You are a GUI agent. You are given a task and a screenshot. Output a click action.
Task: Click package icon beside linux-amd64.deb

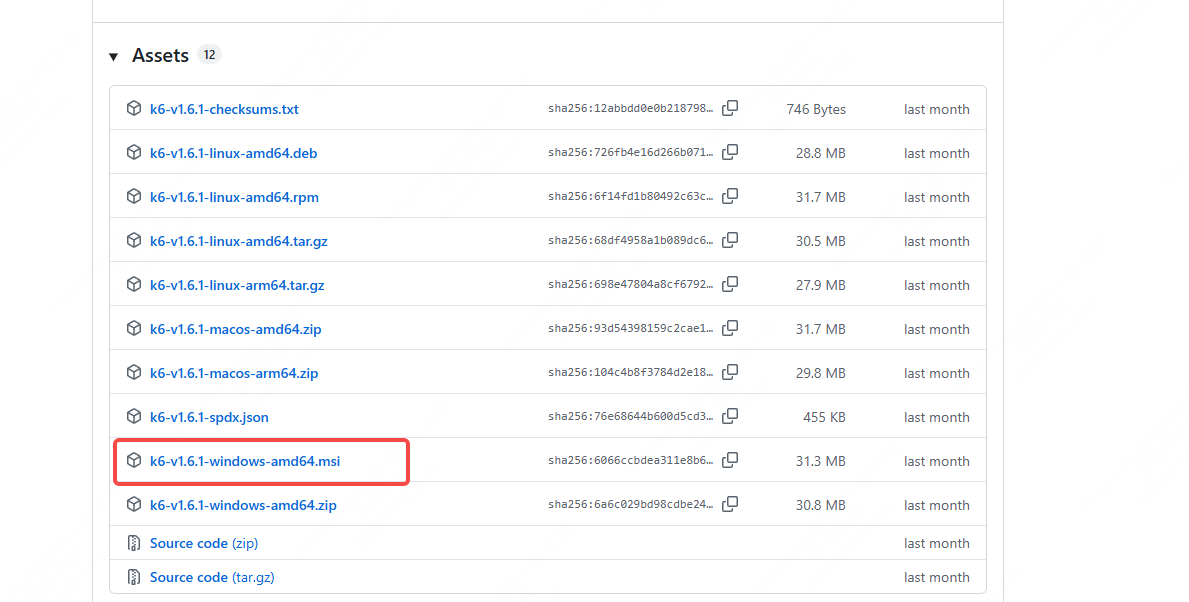tap(134, 152)
